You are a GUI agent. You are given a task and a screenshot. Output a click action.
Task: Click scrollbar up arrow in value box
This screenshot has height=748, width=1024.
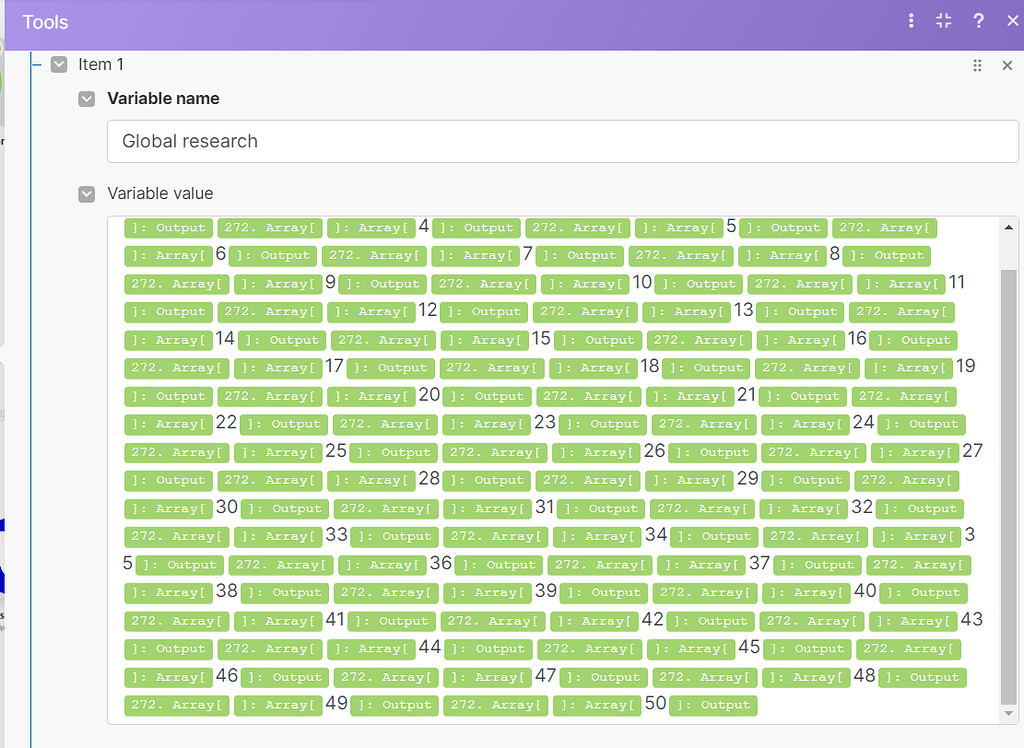1008,226
